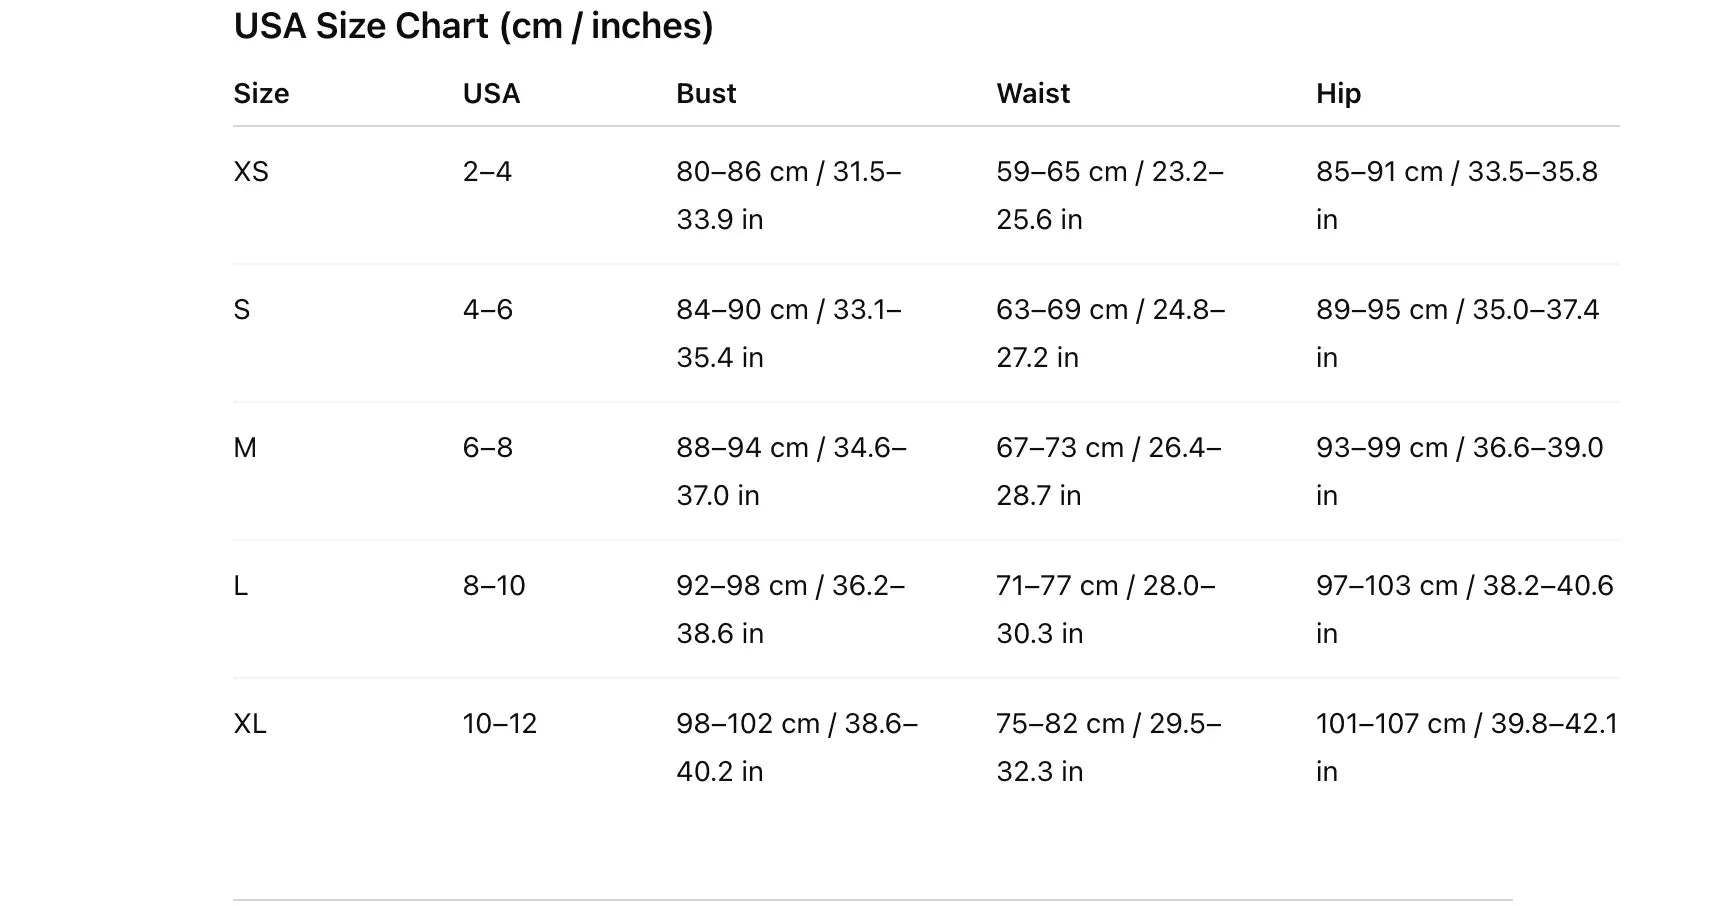Click the Hip column header
1712x906 pixels.
(x=1338, y=94)
